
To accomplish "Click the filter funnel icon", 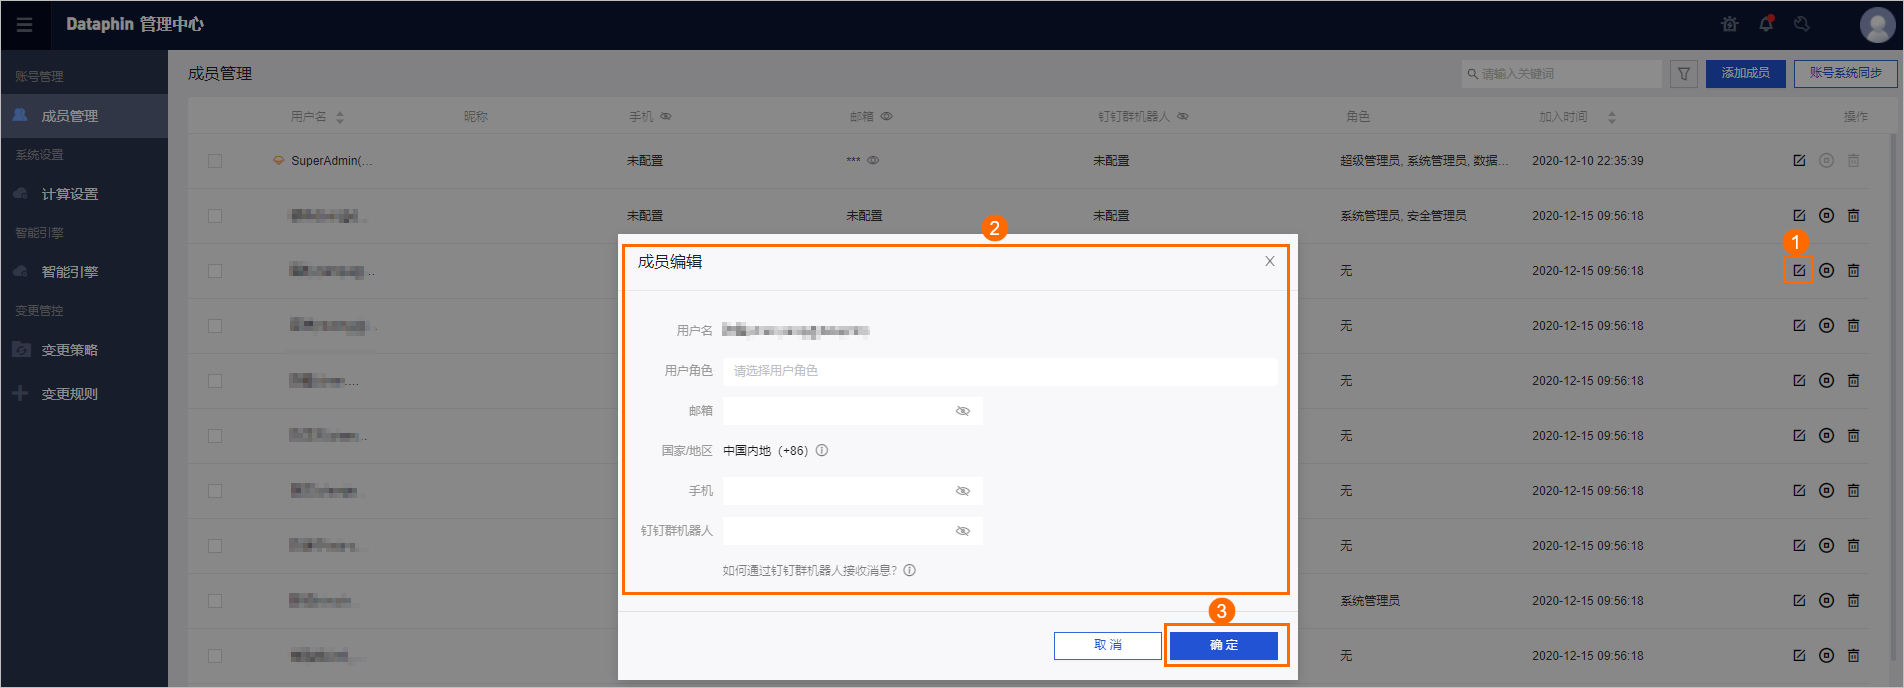I will coord(1684,74).
